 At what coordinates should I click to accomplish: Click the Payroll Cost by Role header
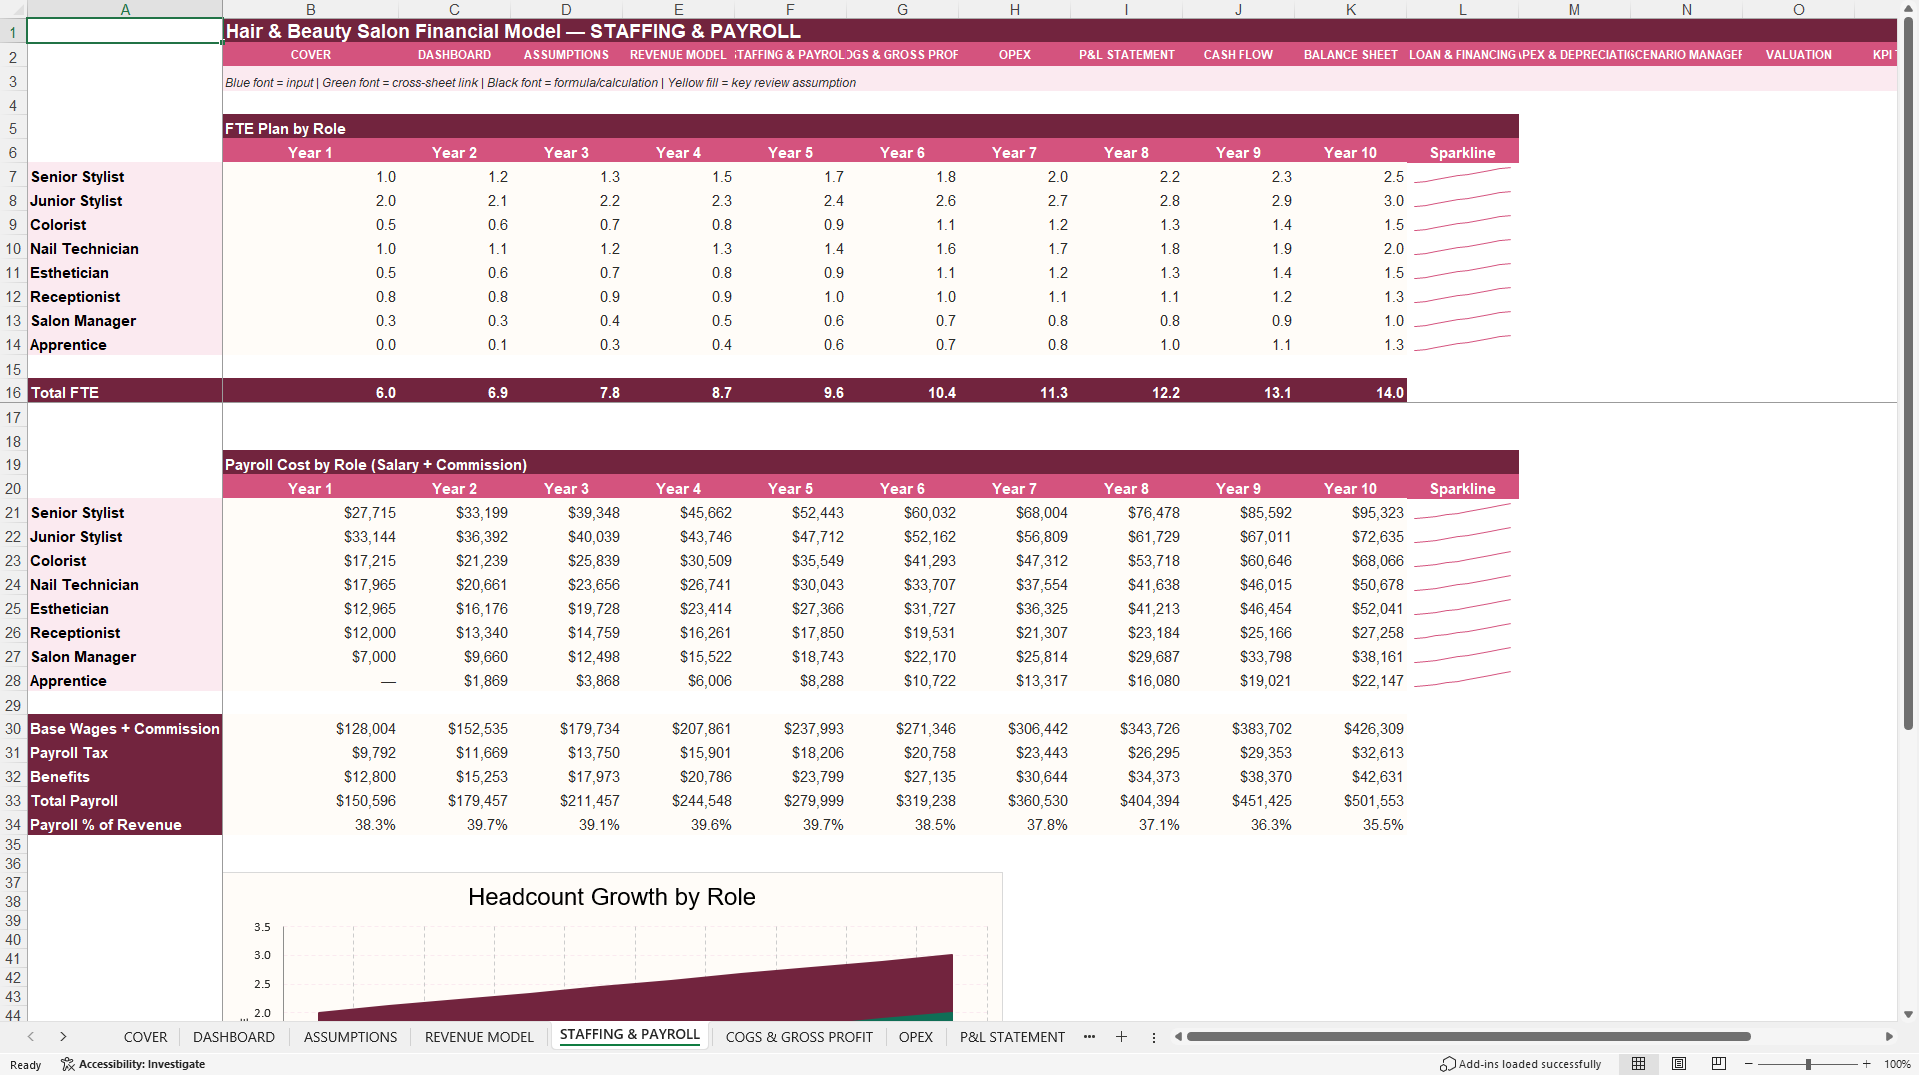coord(375,465)
